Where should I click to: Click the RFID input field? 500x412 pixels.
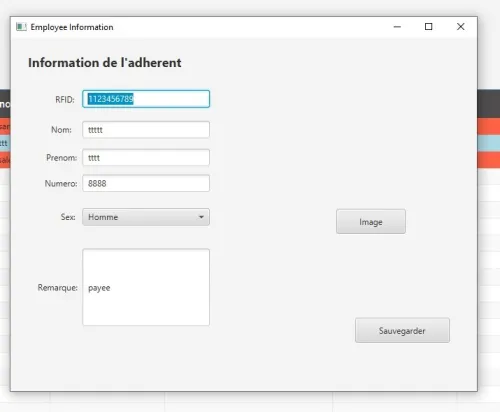[x=146, y=99]
